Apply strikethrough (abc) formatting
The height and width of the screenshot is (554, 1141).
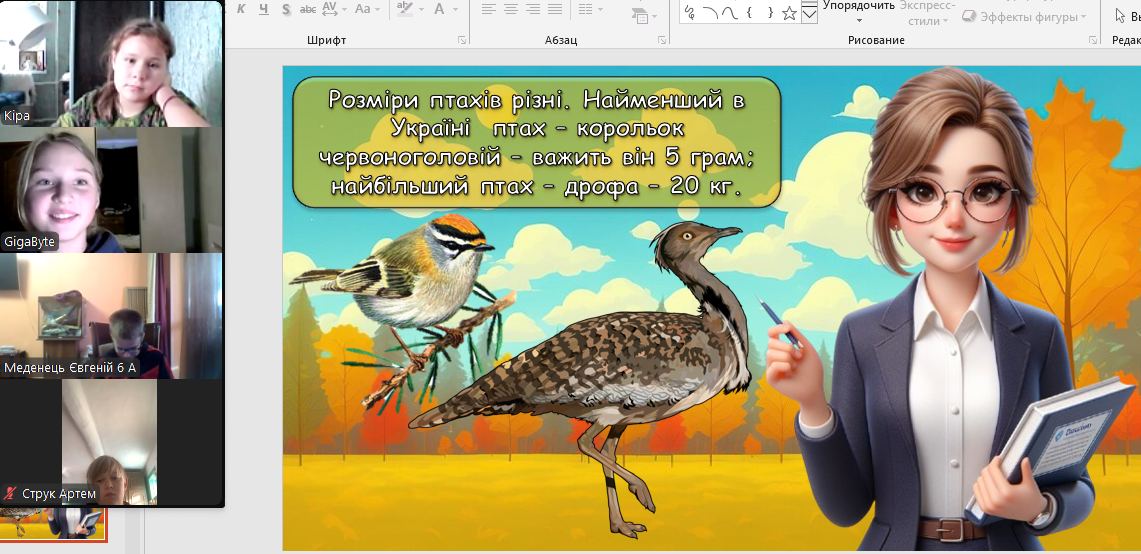click(309, 9)
